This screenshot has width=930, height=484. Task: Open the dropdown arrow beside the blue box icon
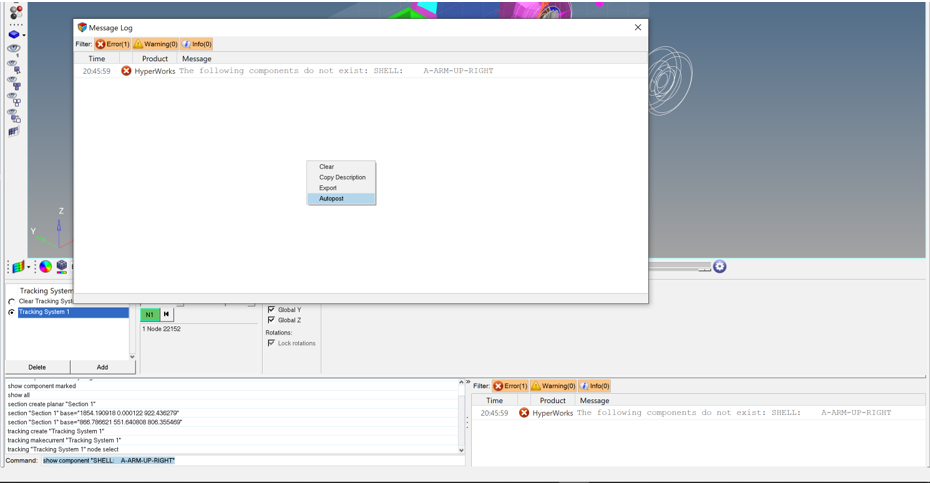pyautogui.click(x=23, y=35)
